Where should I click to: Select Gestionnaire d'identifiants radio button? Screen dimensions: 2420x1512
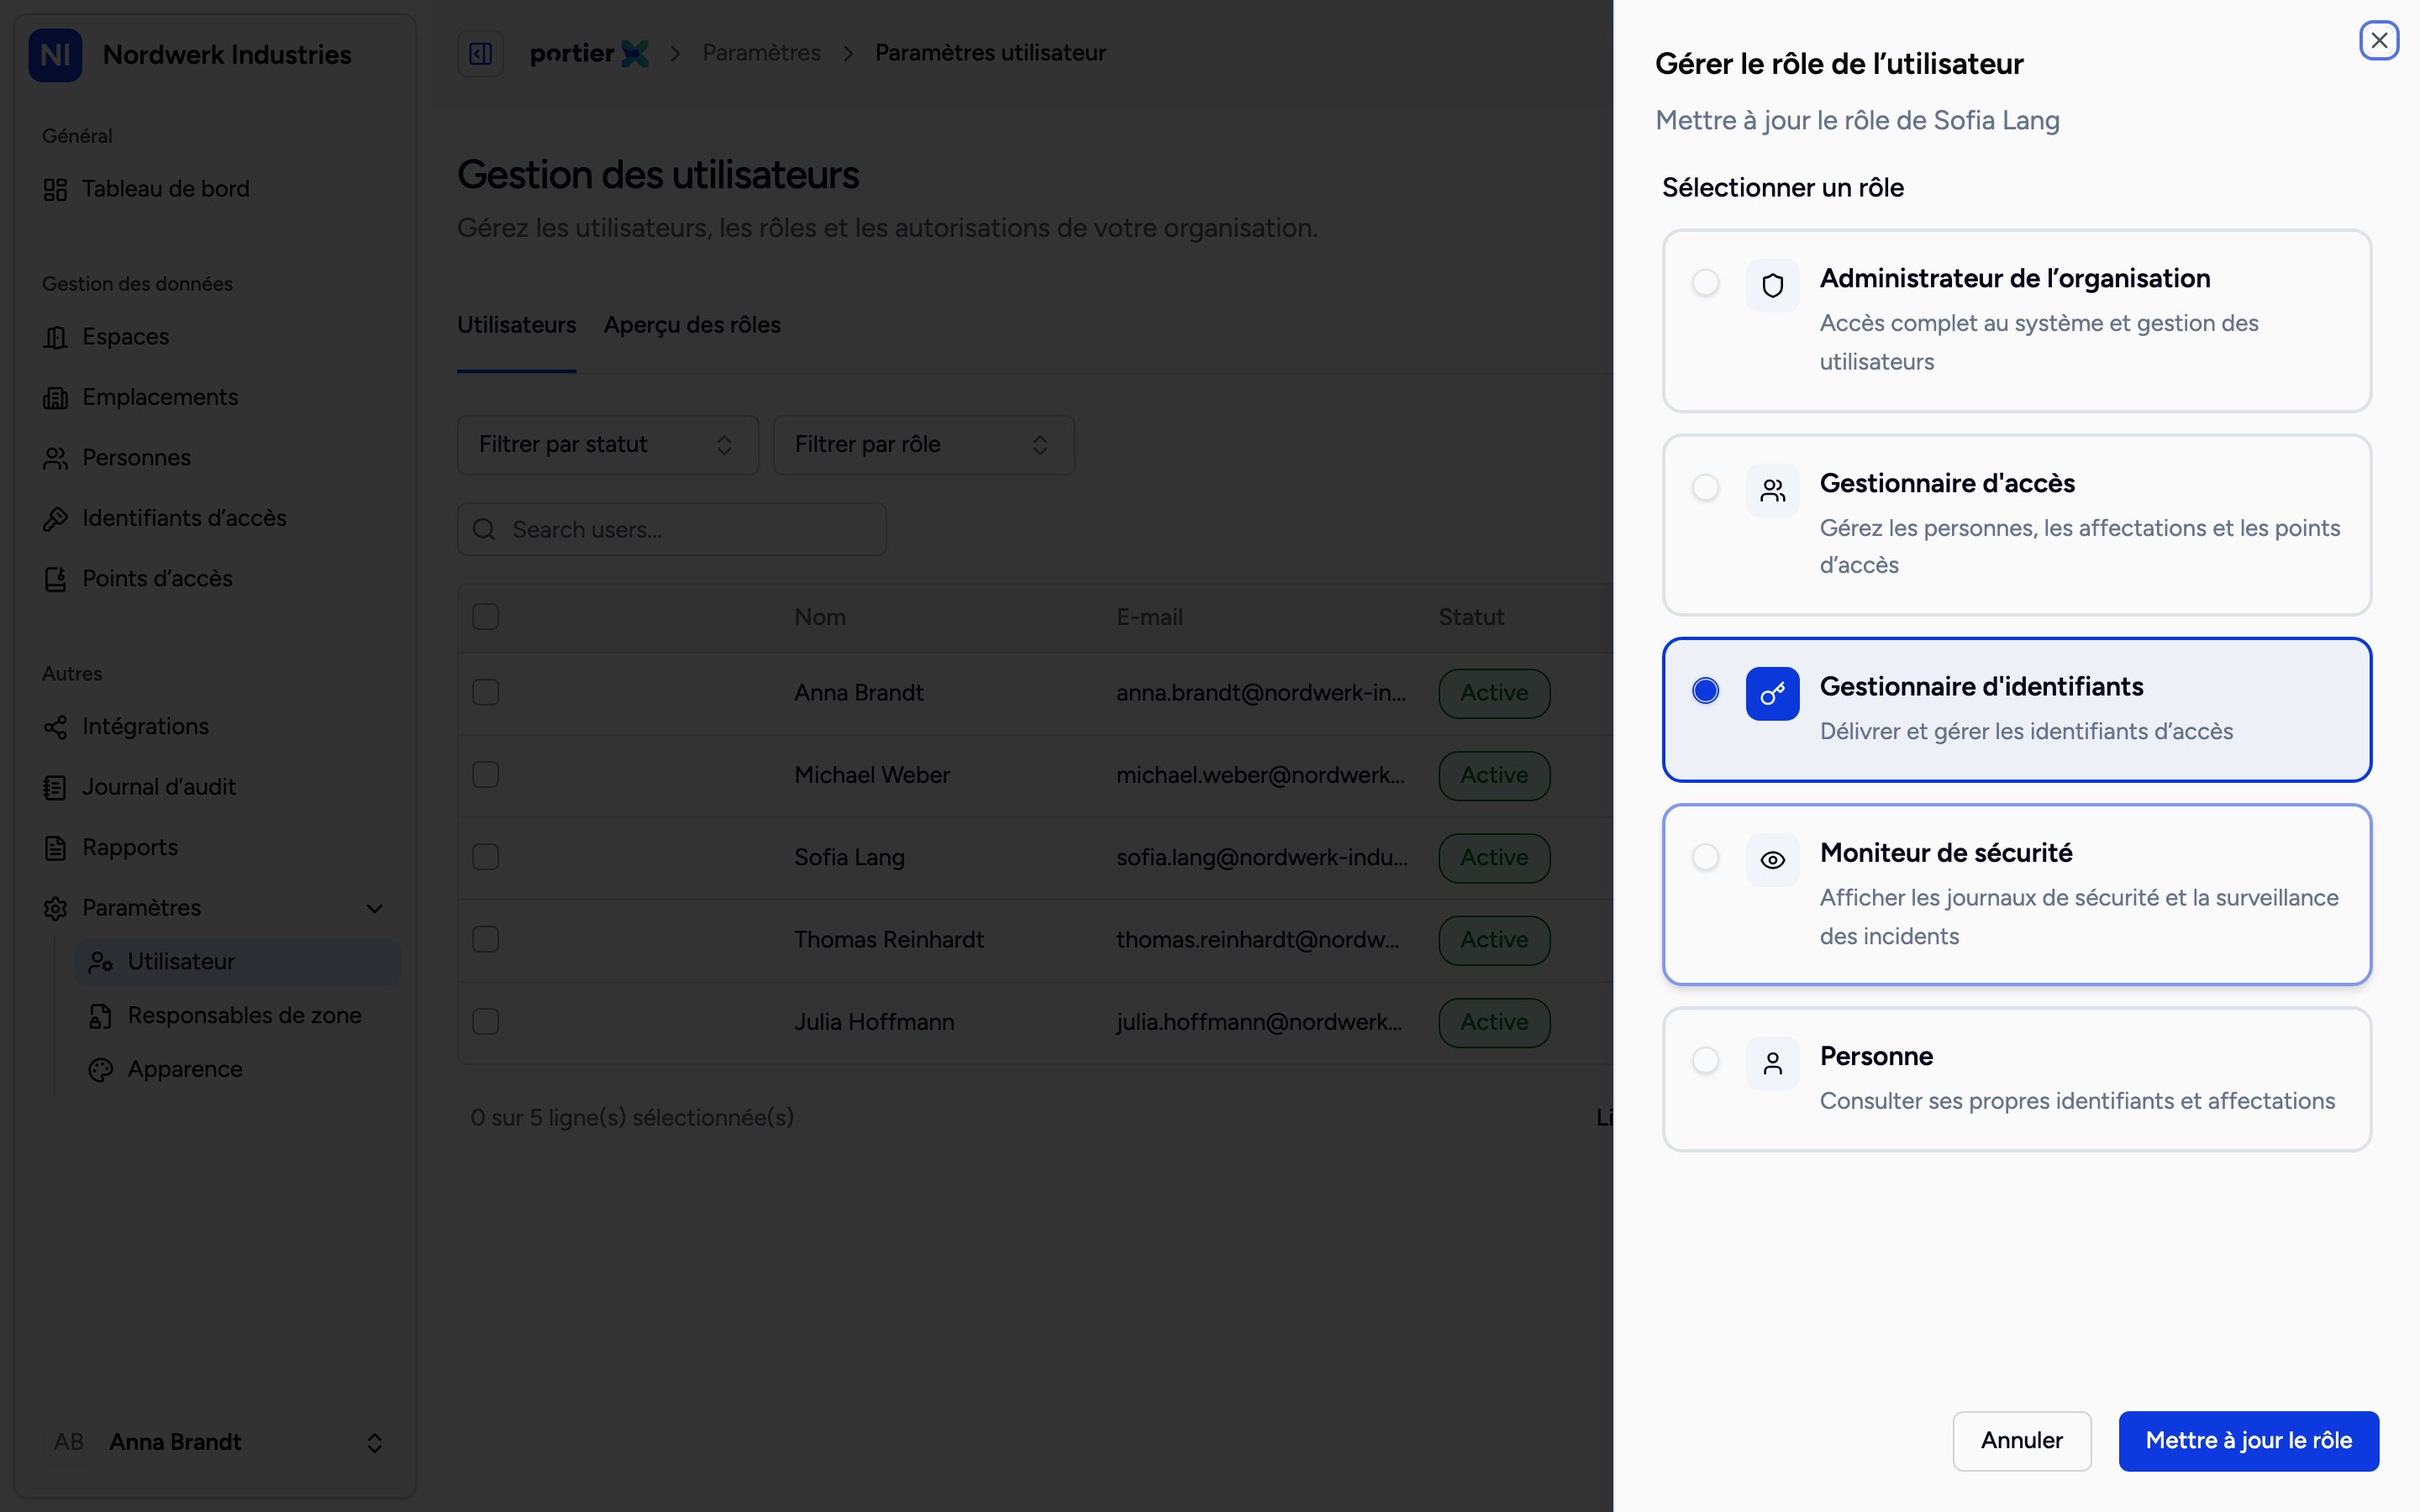tap(1705, 691)
